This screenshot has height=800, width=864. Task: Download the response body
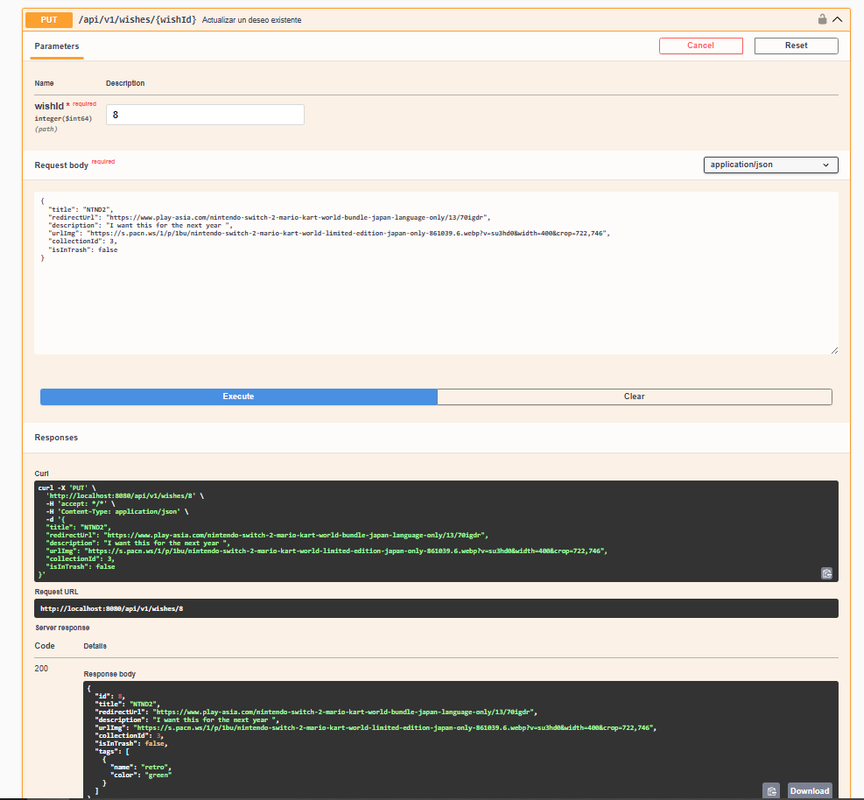(x=809, y=791)
